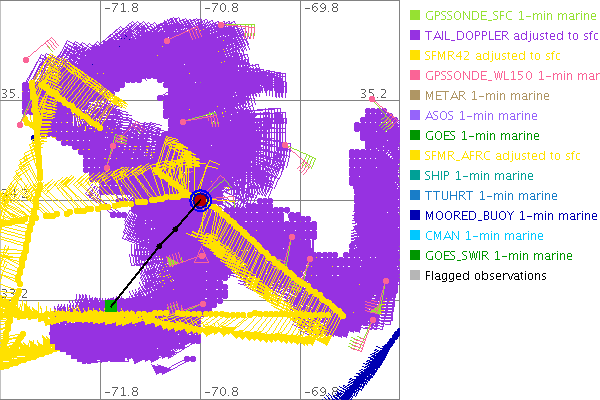The width and height of the screenshot is (600, 400).
Task: Click the top -70.8 longitude axis label
Action: [x=221, y=8]
